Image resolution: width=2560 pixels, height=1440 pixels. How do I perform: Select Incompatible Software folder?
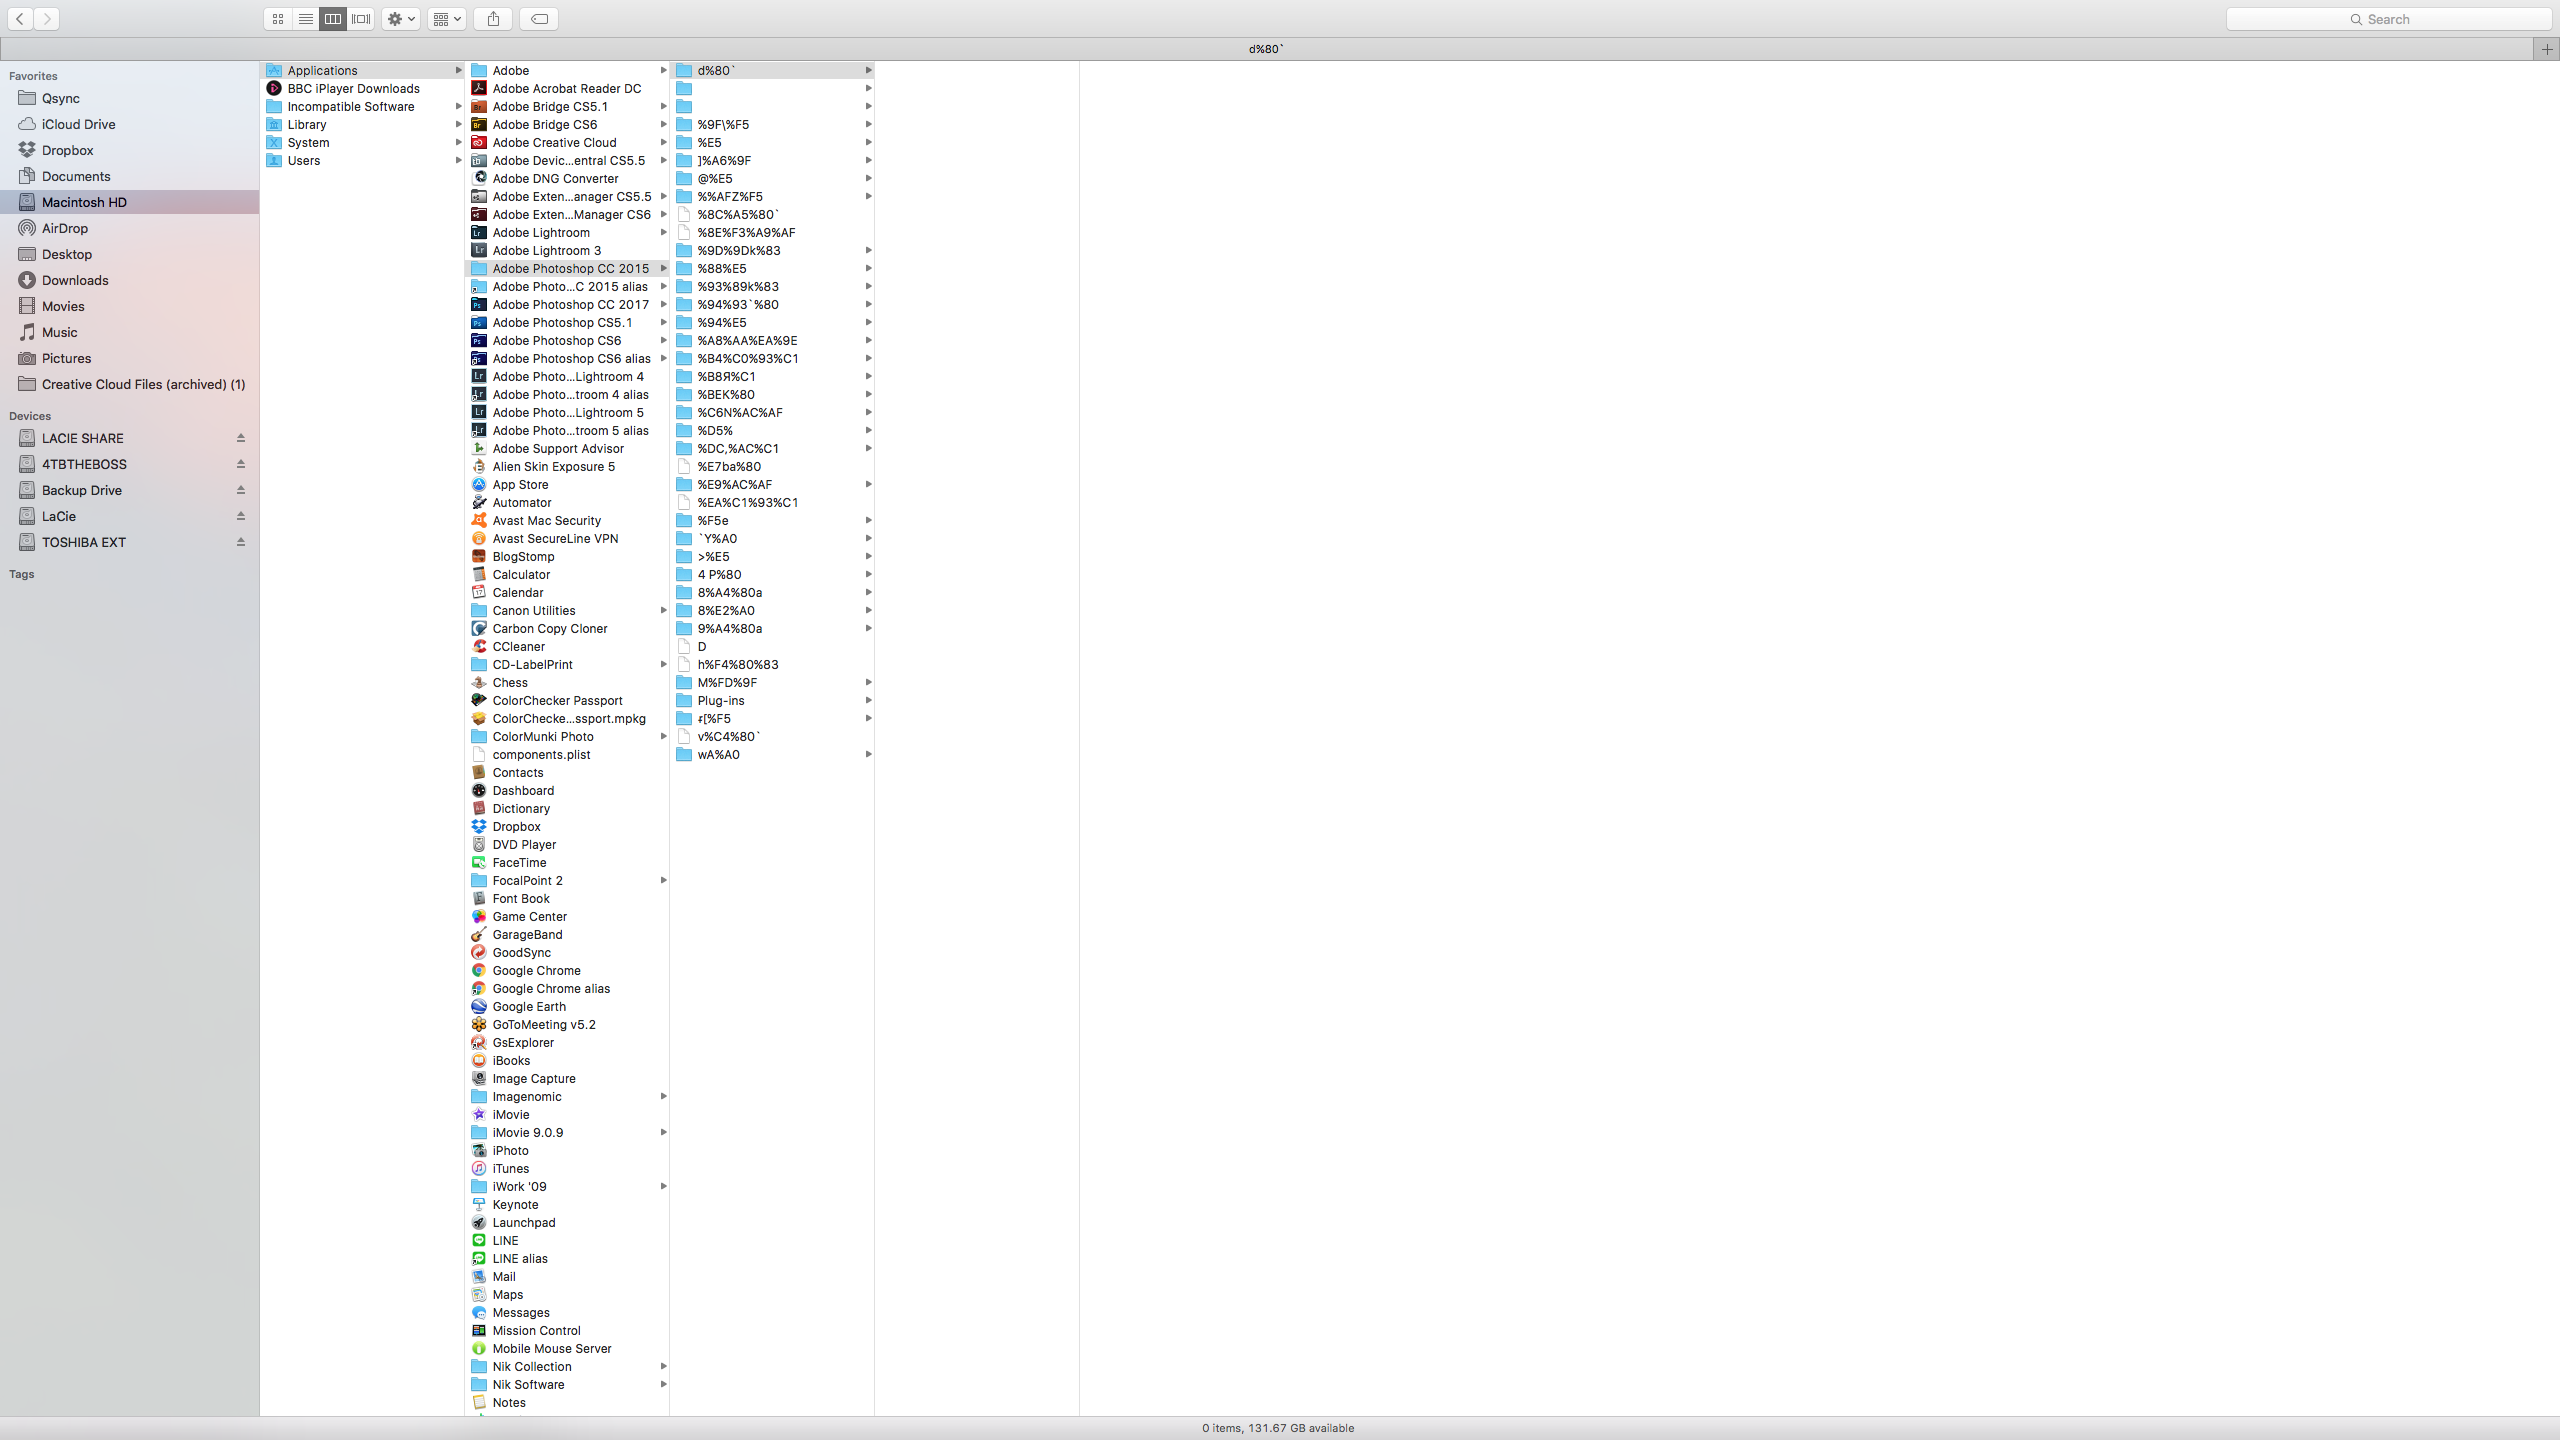351,106
